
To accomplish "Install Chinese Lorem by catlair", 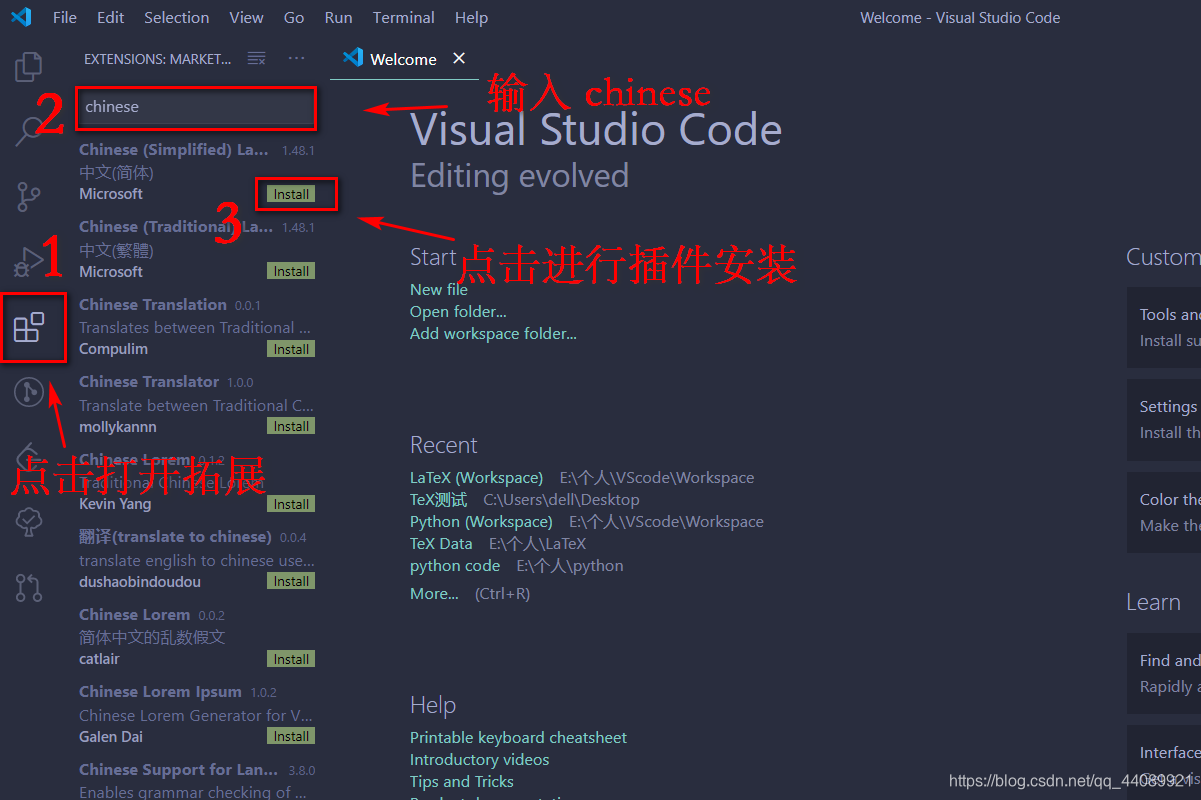I will click(x=291, y=659).
